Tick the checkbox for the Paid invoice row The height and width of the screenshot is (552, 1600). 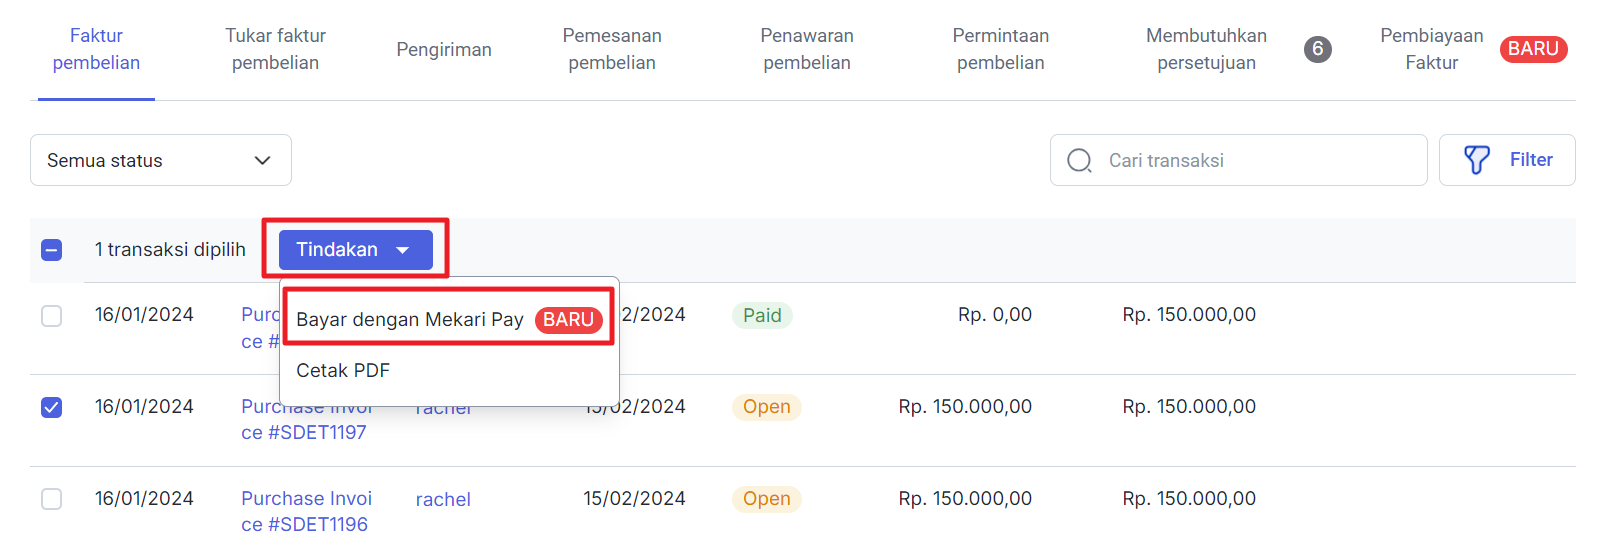tap(52, 316)
